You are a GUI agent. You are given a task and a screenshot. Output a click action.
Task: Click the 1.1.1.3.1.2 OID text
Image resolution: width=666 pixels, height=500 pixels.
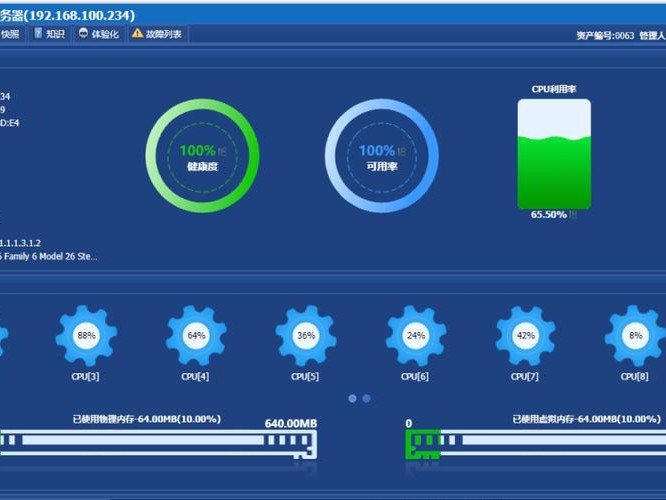[x=20, y=243]
